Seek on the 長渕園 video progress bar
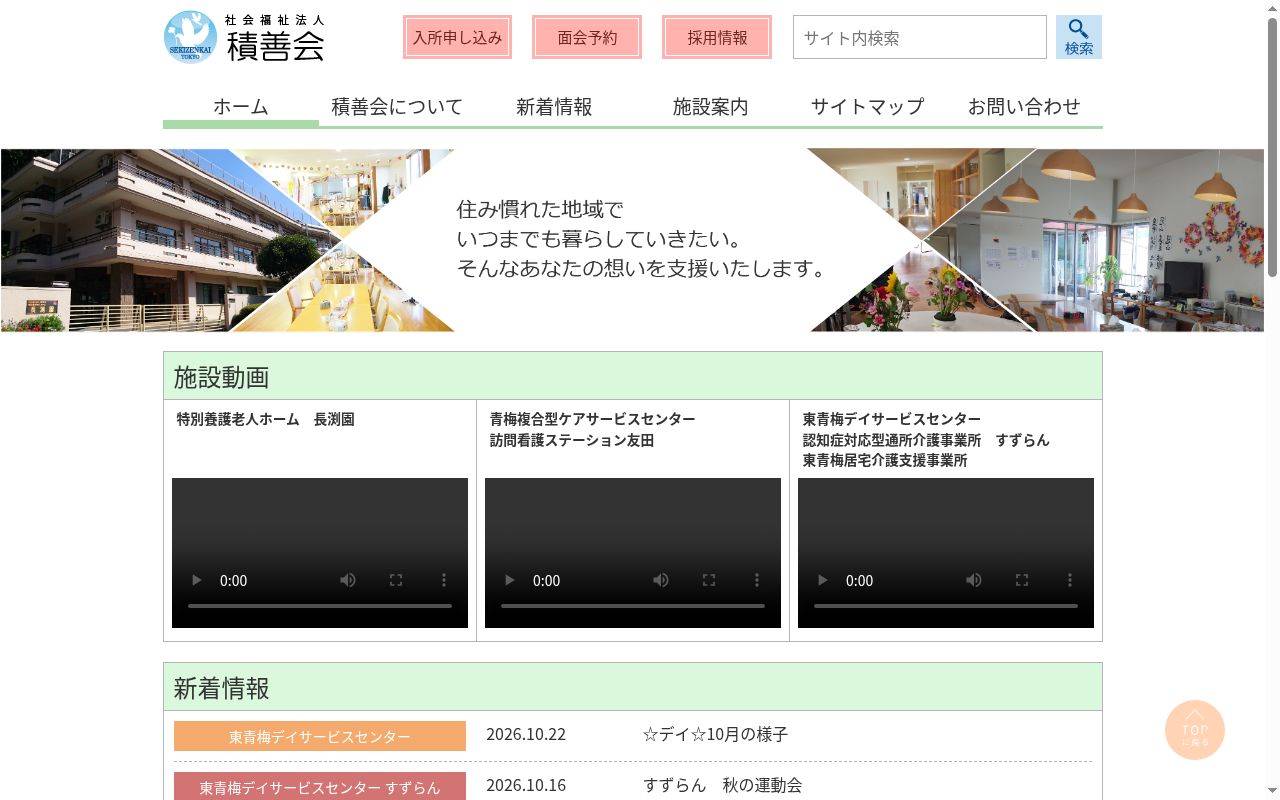Viewport: 1280px width, 800px height. point(320,606)
